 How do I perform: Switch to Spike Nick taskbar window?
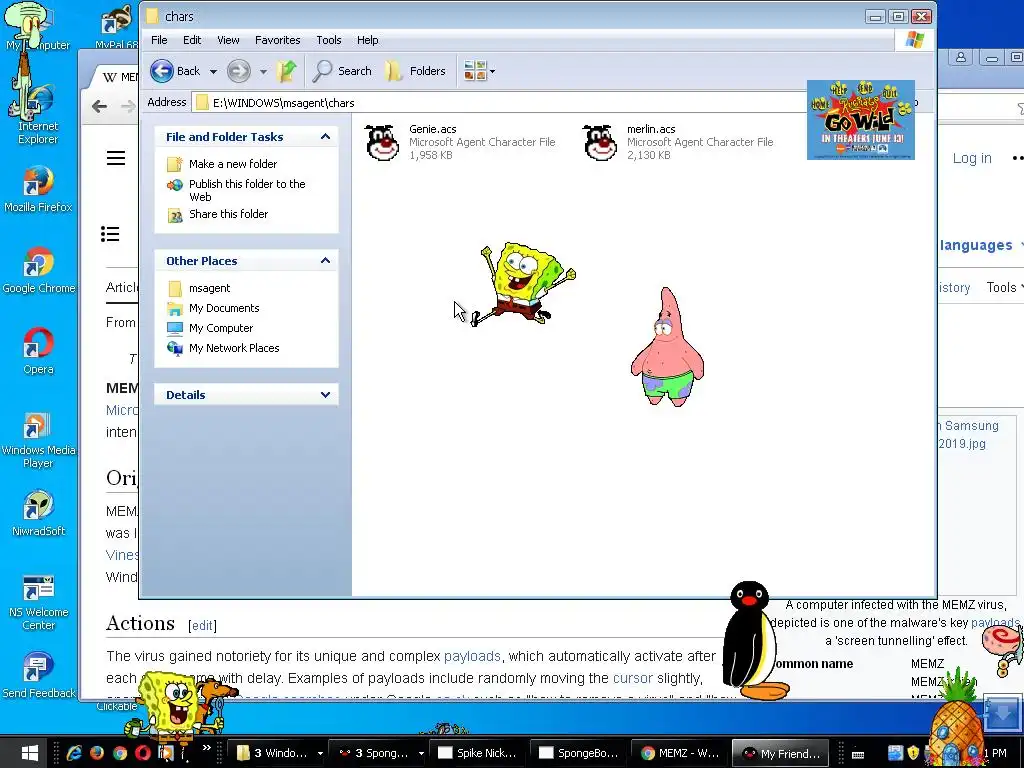click(477, 753)
